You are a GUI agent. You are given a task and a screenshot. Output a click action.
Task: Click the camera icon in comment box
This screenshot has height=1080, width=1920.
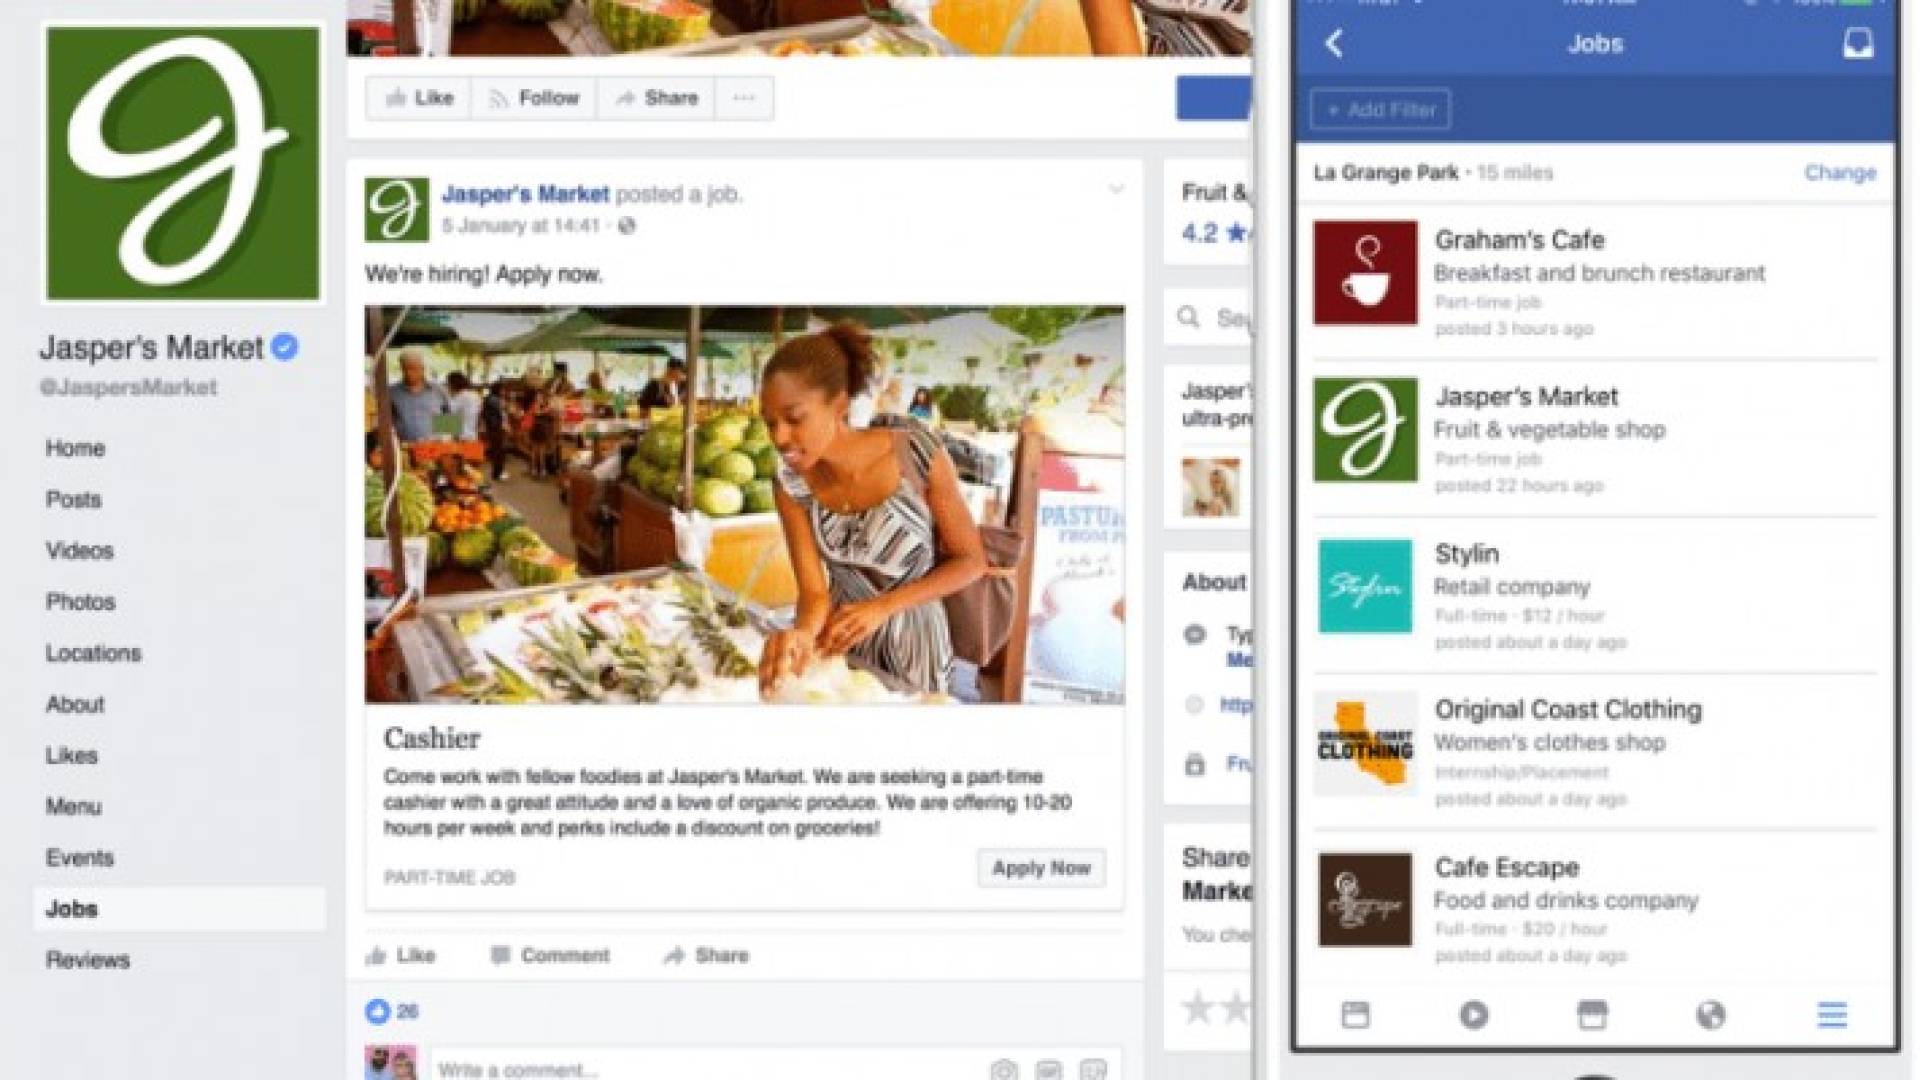point(1004,1069)
